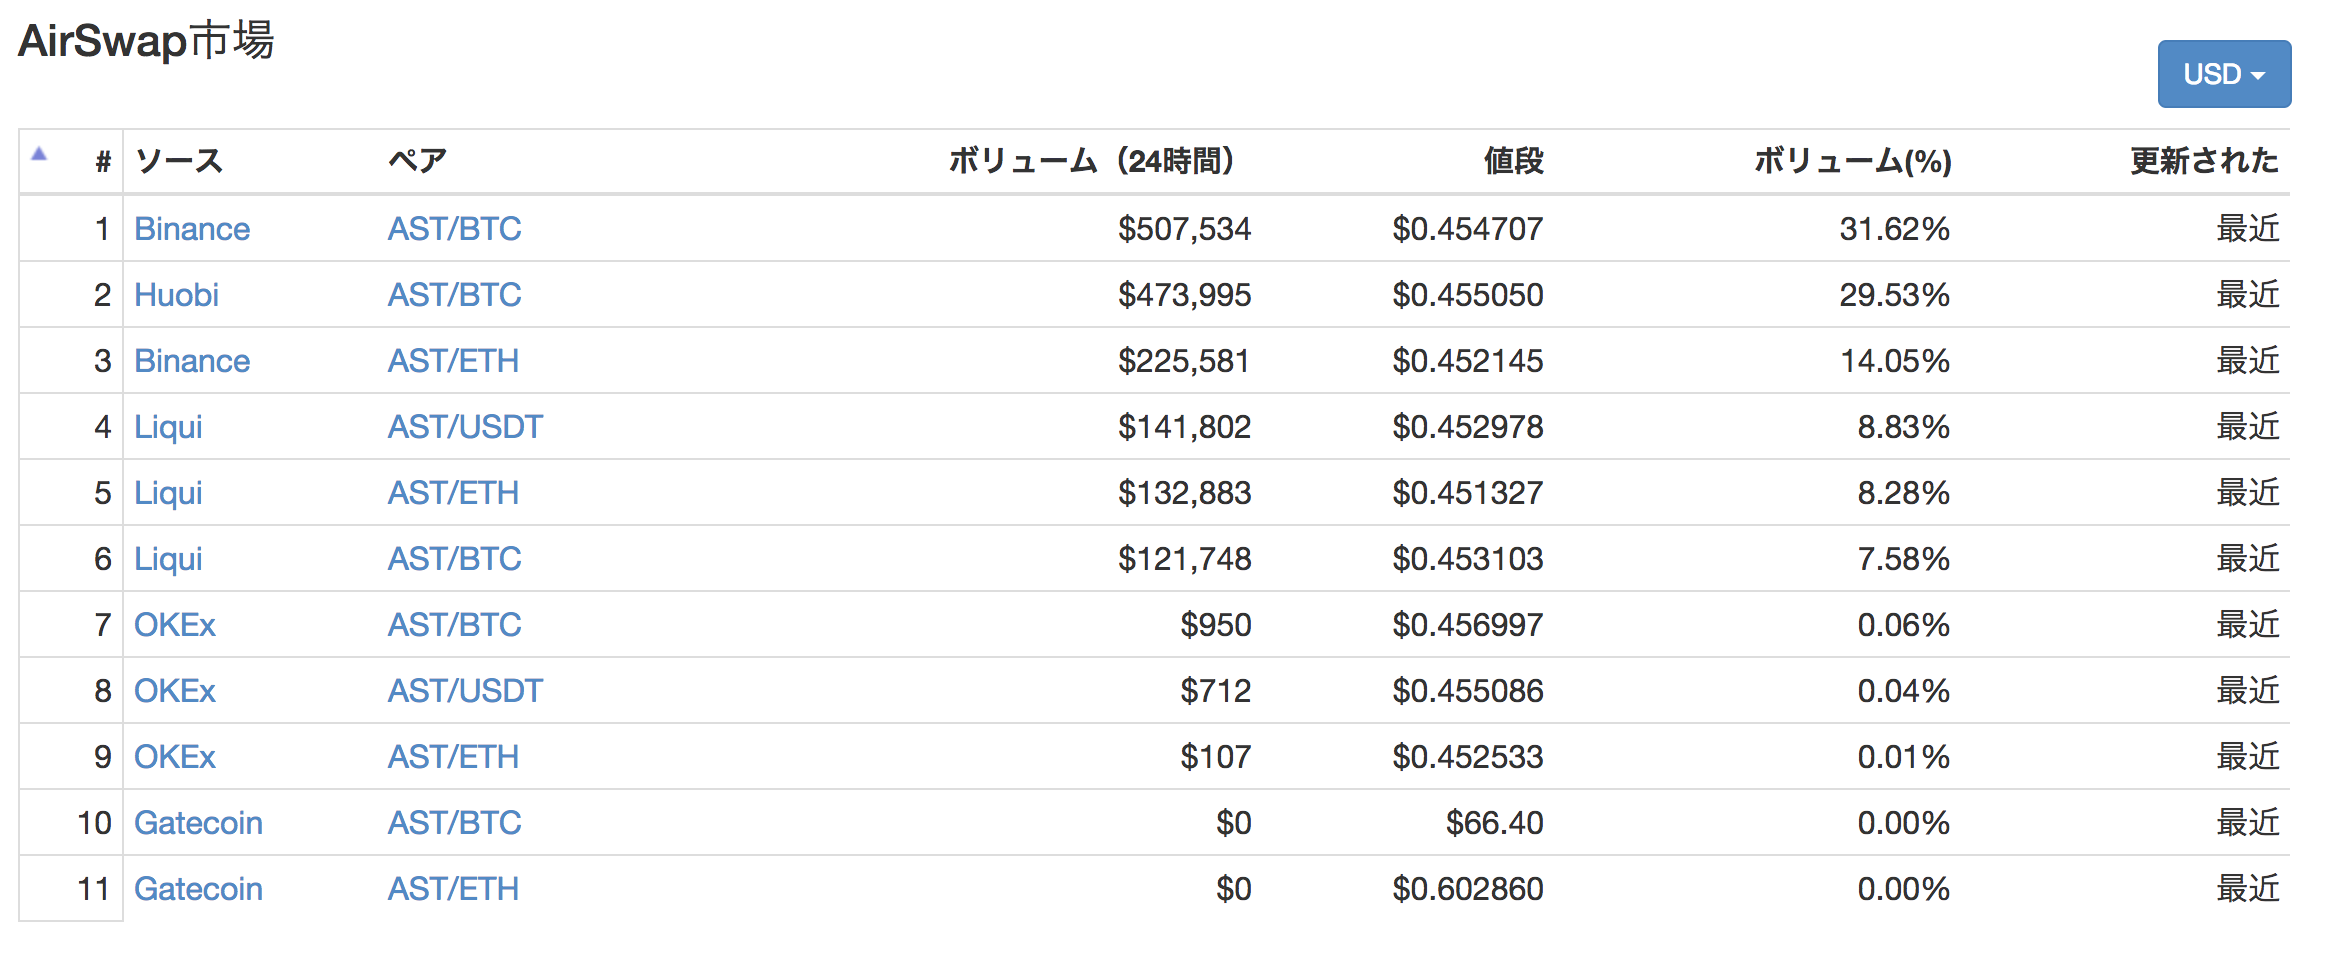Select volume value $107
This screenshot has height=974, width=2330.
tap(1216, 757)
